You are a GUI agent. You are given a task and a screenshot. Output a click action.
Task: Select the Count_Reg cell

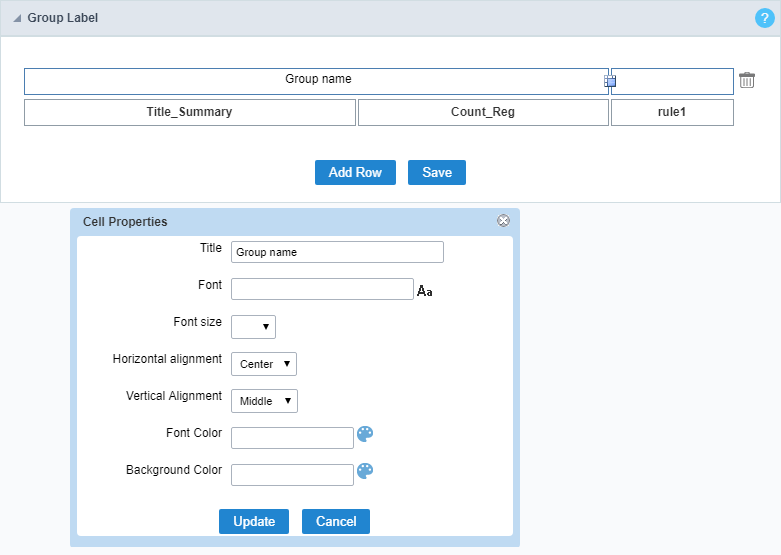pos(483,113)
